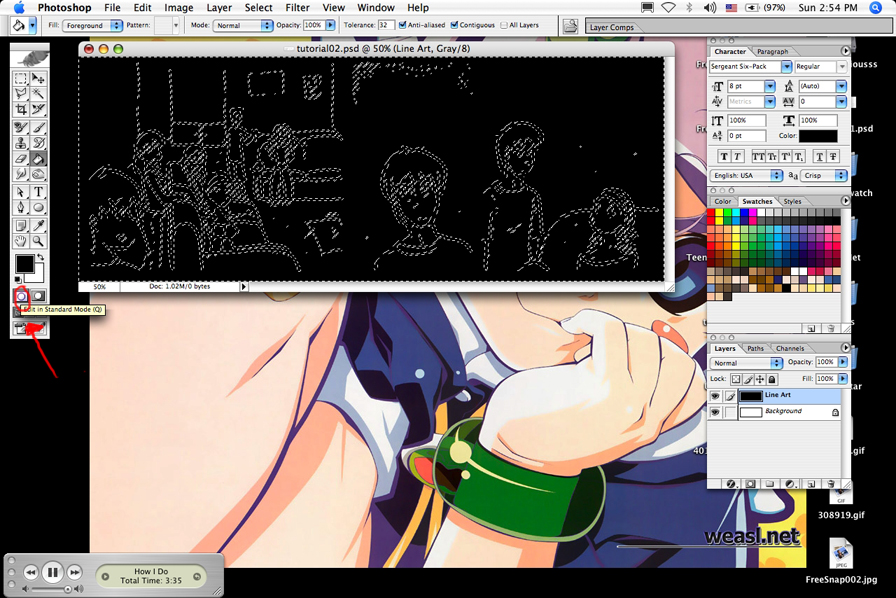Image resolution: width=896 pixels, height=598 pixels.
Task: Open the painting Mode dropdown in options bar
Action: tap(243, 26)
